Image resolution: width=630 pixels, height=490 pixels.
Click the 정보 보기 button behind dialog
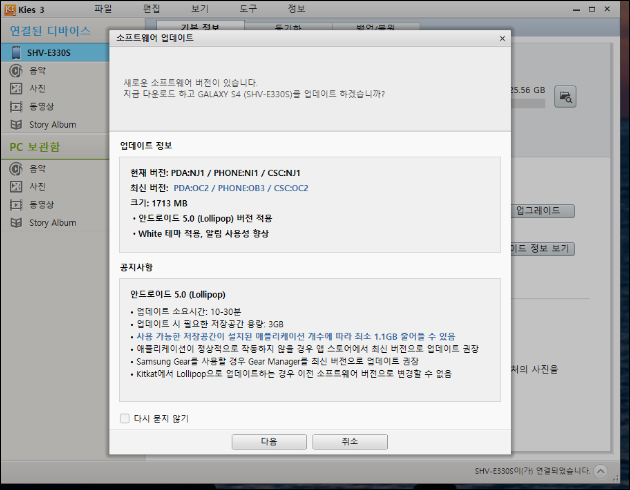(x=543, y=249)
